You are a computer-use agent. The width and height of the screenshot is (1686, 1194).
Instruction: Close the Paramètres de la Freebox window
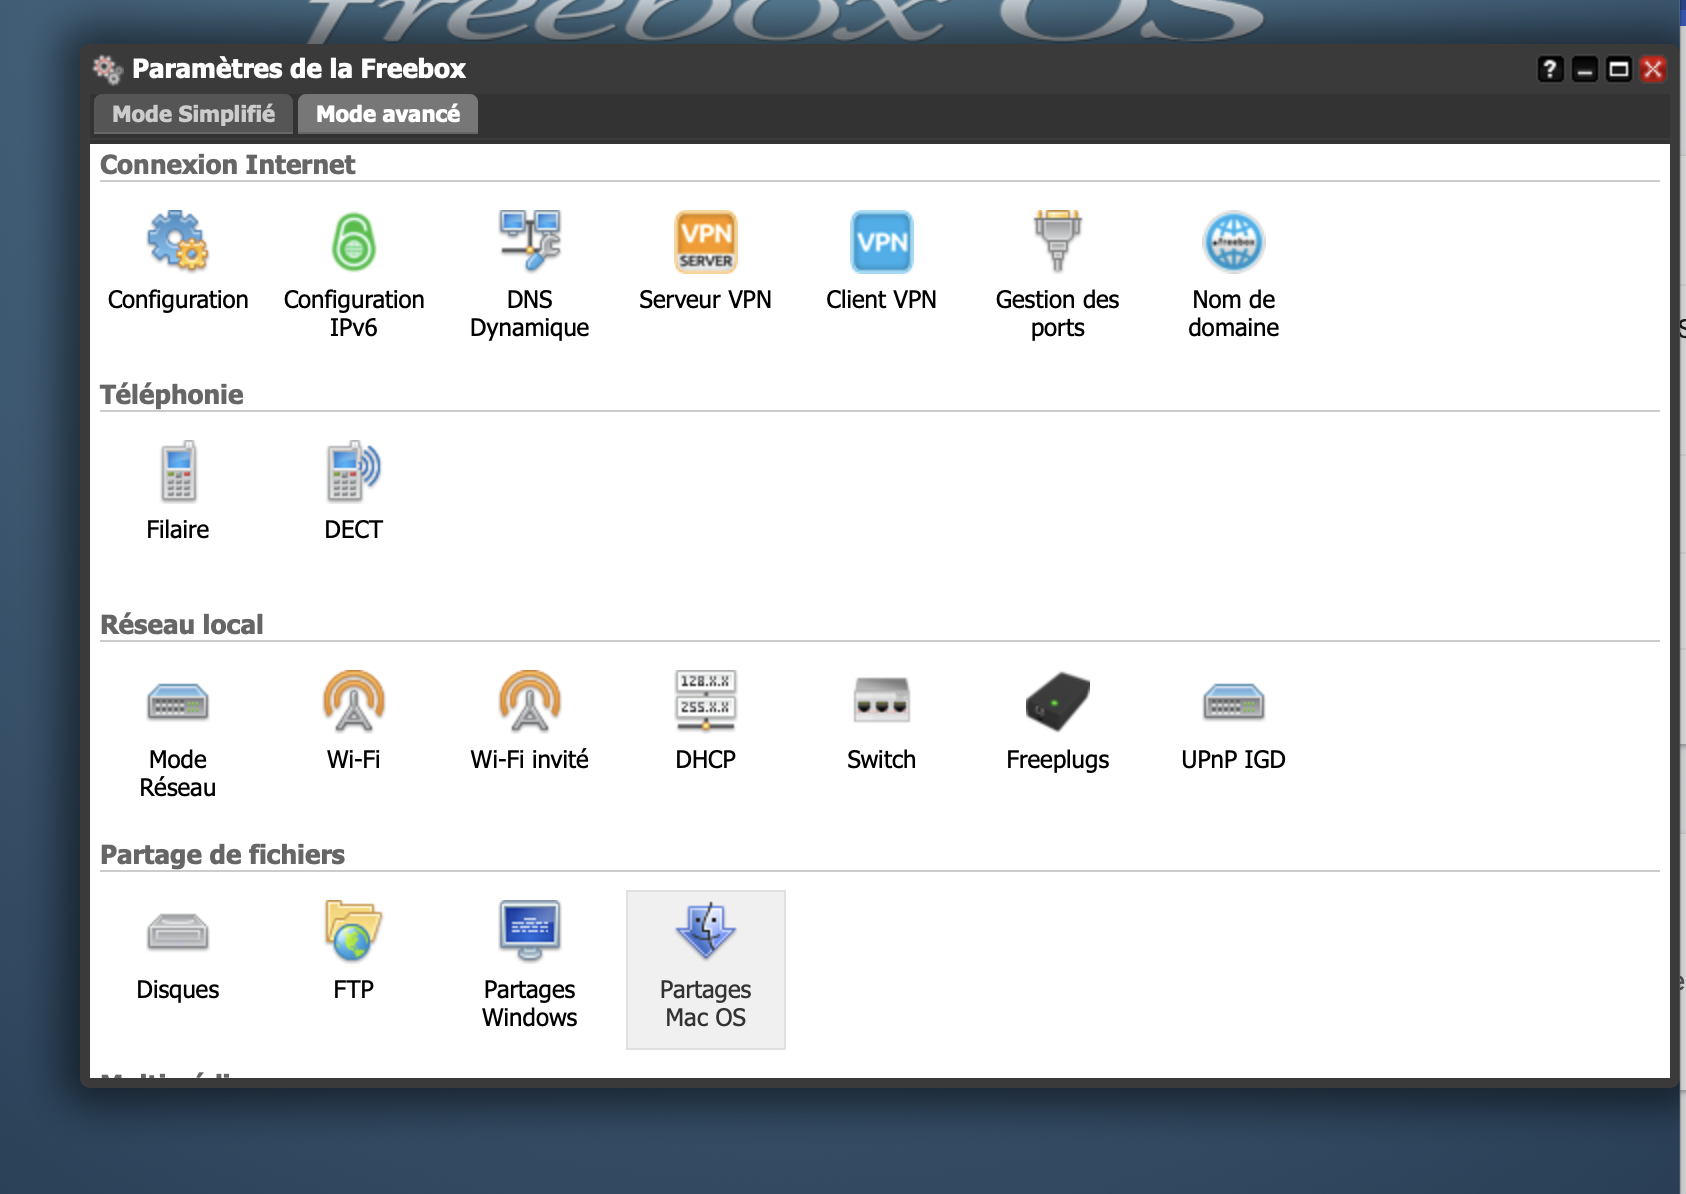(1652, 69)
